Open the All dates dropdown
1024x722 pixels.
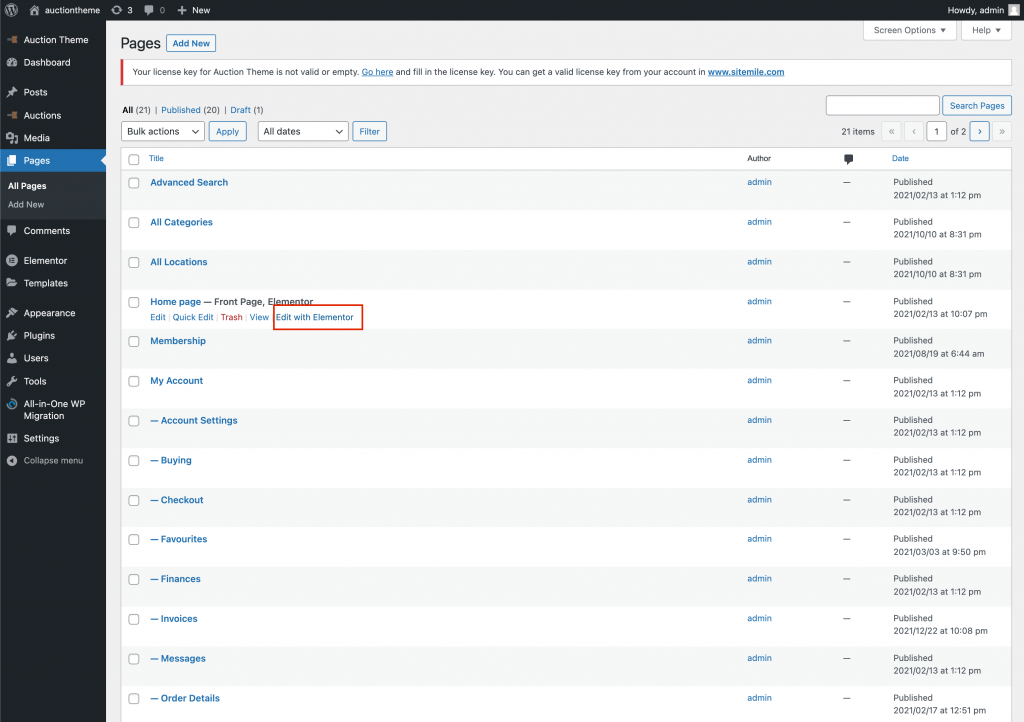point(303,131)
